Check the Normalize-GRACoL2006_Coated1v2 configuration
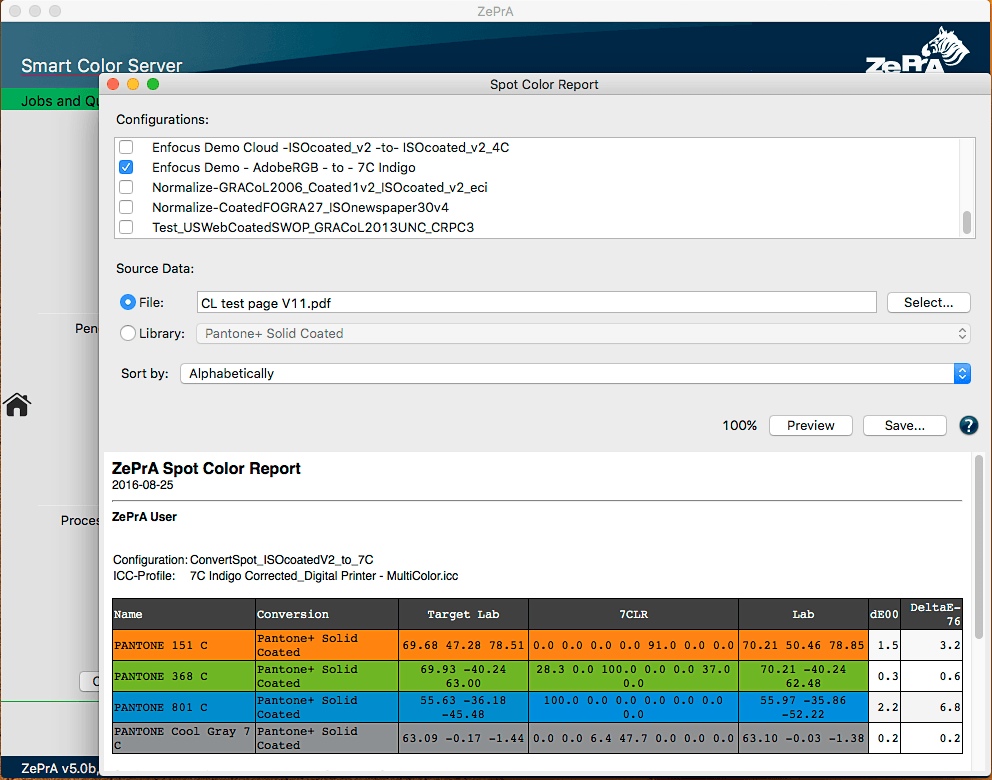This screenshot has width=992, height=780. (x=126, y=186)
